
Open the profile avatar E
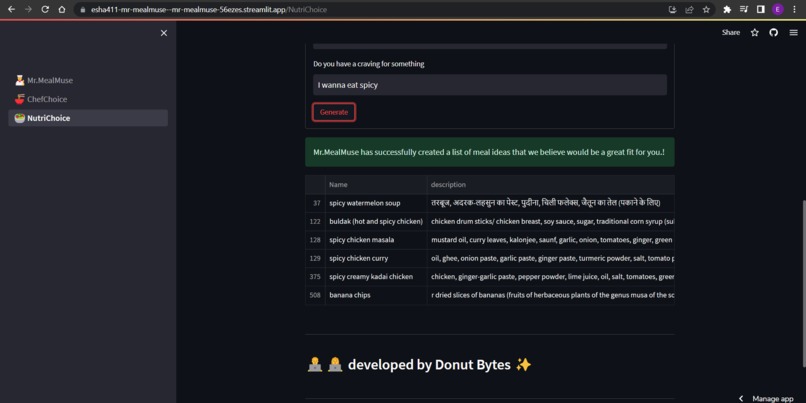(778, 9)
